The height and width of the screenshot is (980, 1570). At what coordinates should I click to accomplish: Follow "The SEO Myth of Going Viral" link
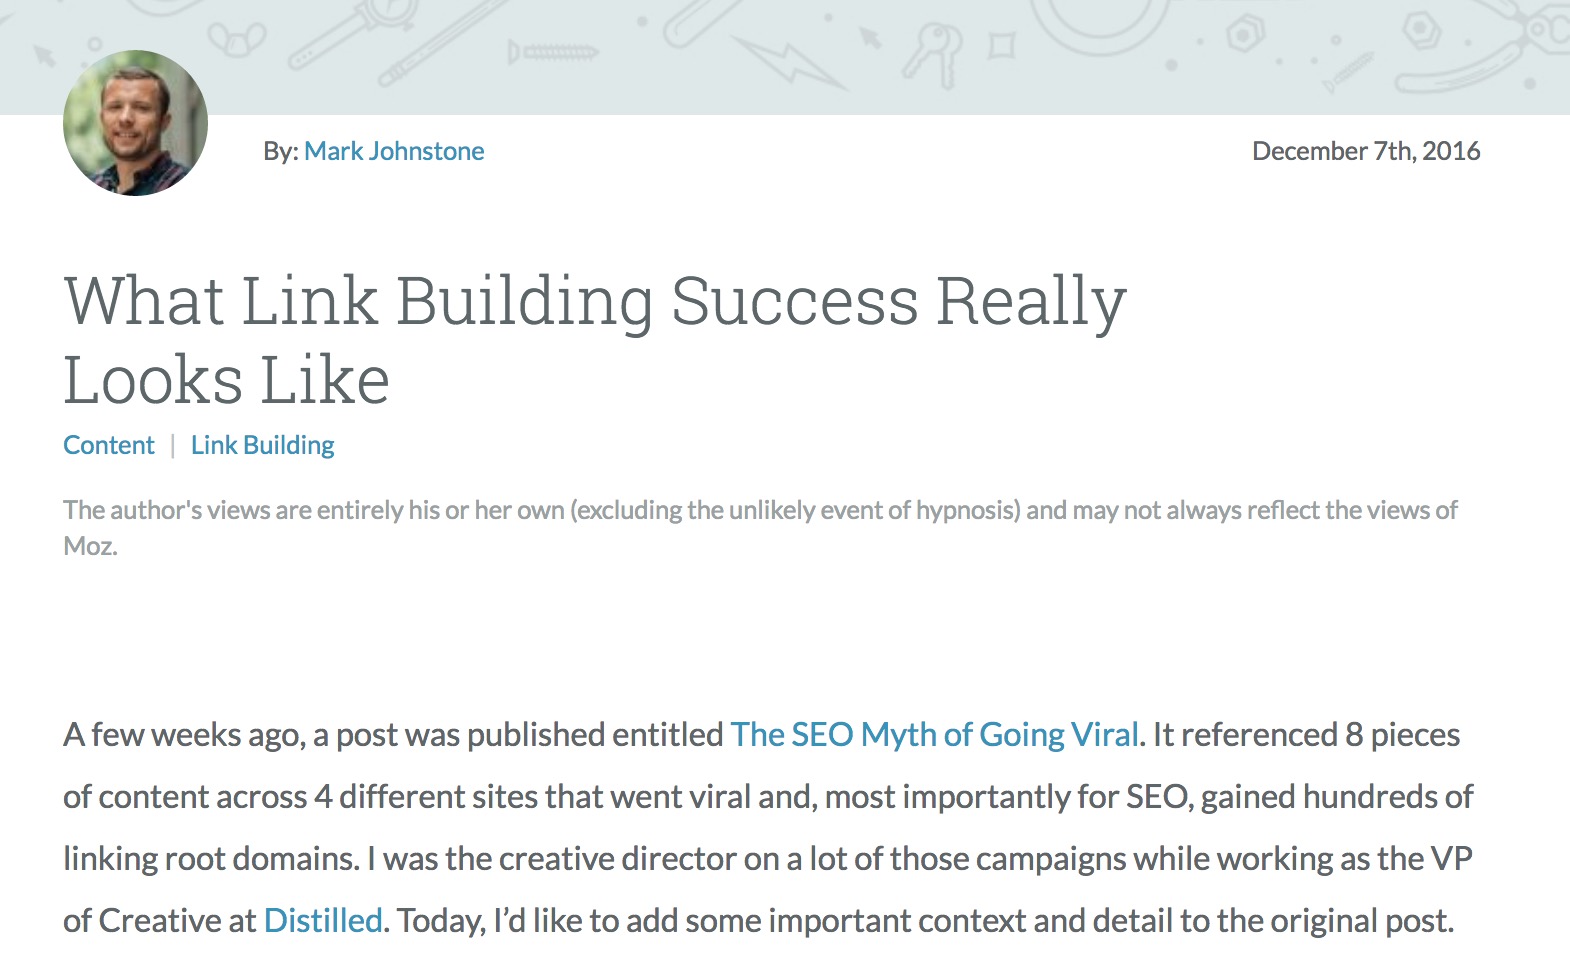pyautogui.click(x=934, y=735)
